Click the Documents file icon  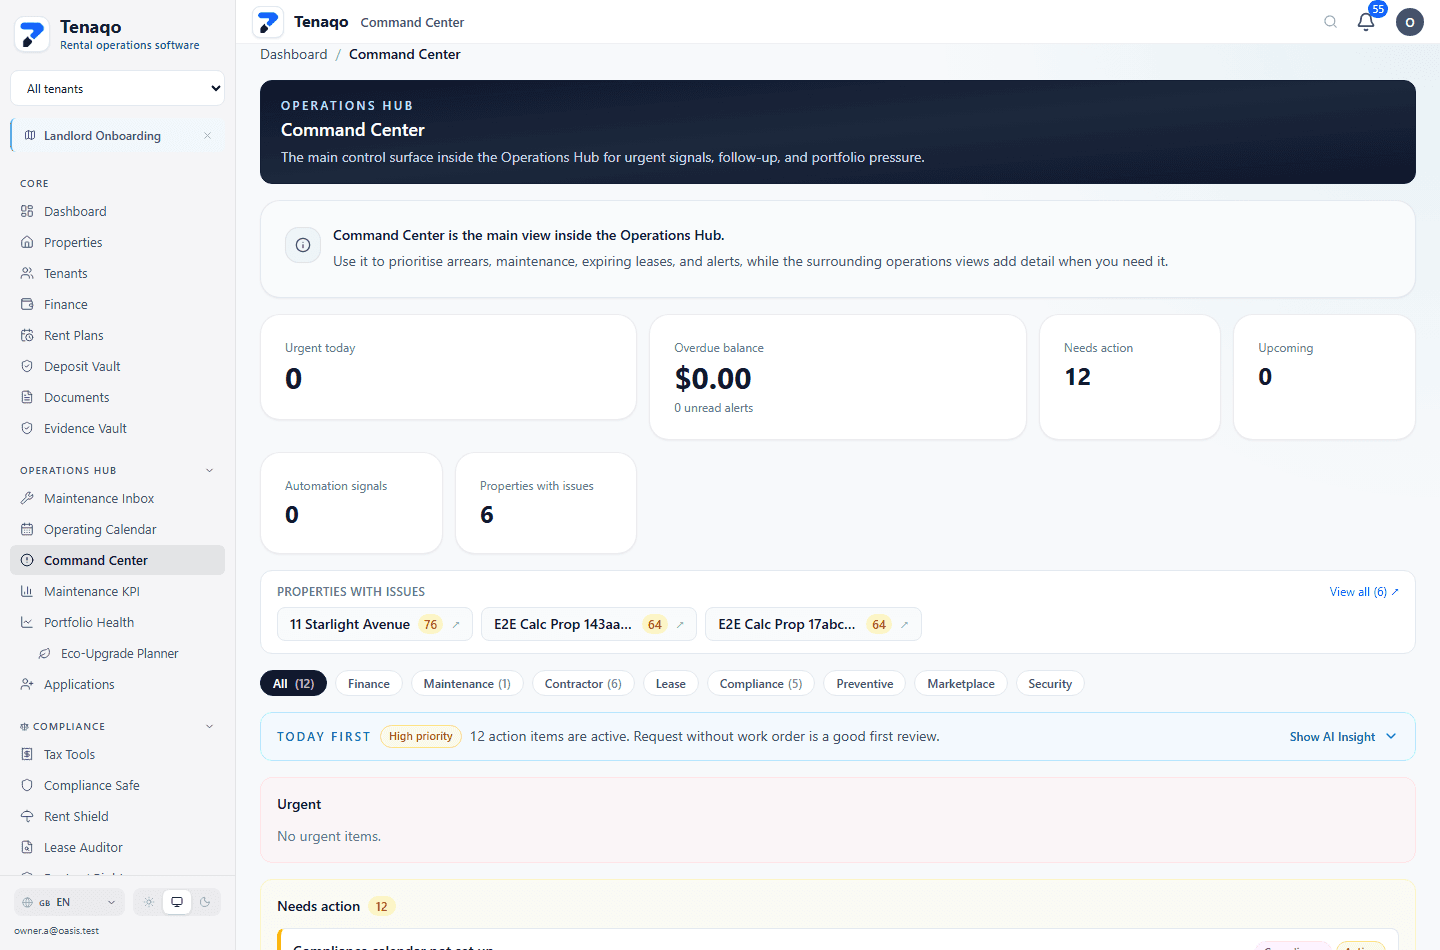pyautogui.click(x=27, y=397)
